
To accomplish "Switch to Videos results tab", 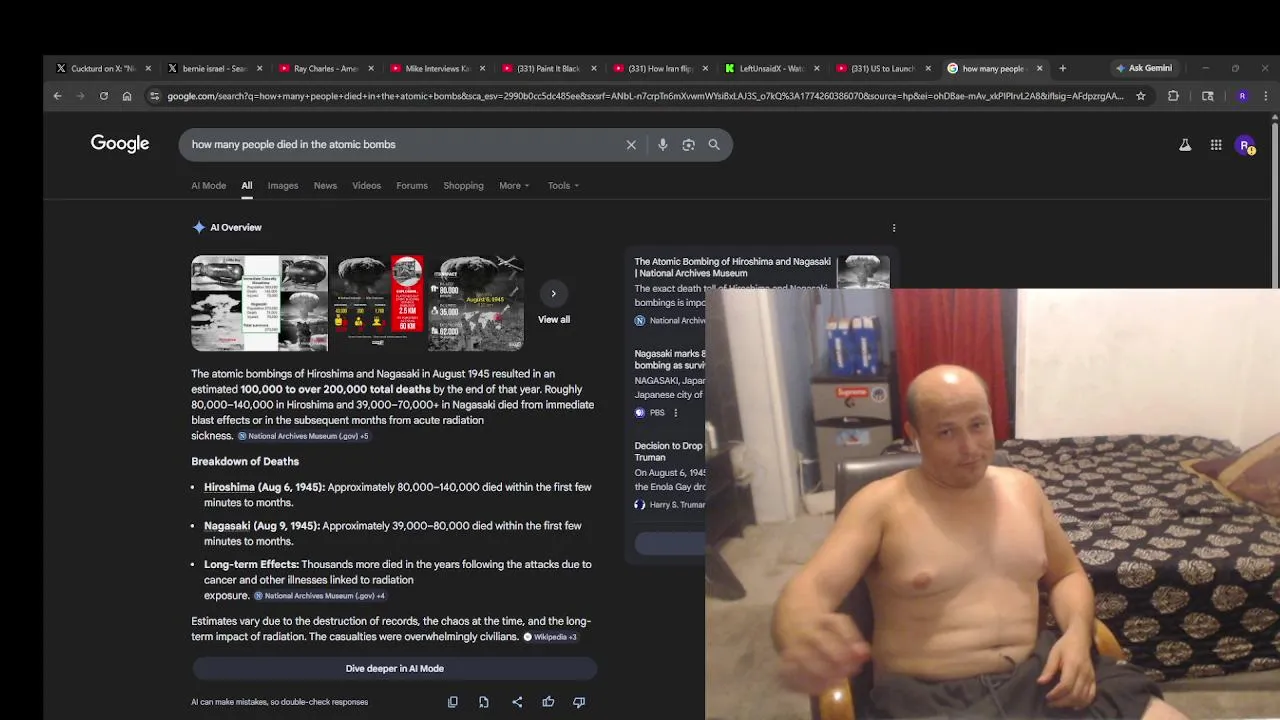I will coord(366,186).
